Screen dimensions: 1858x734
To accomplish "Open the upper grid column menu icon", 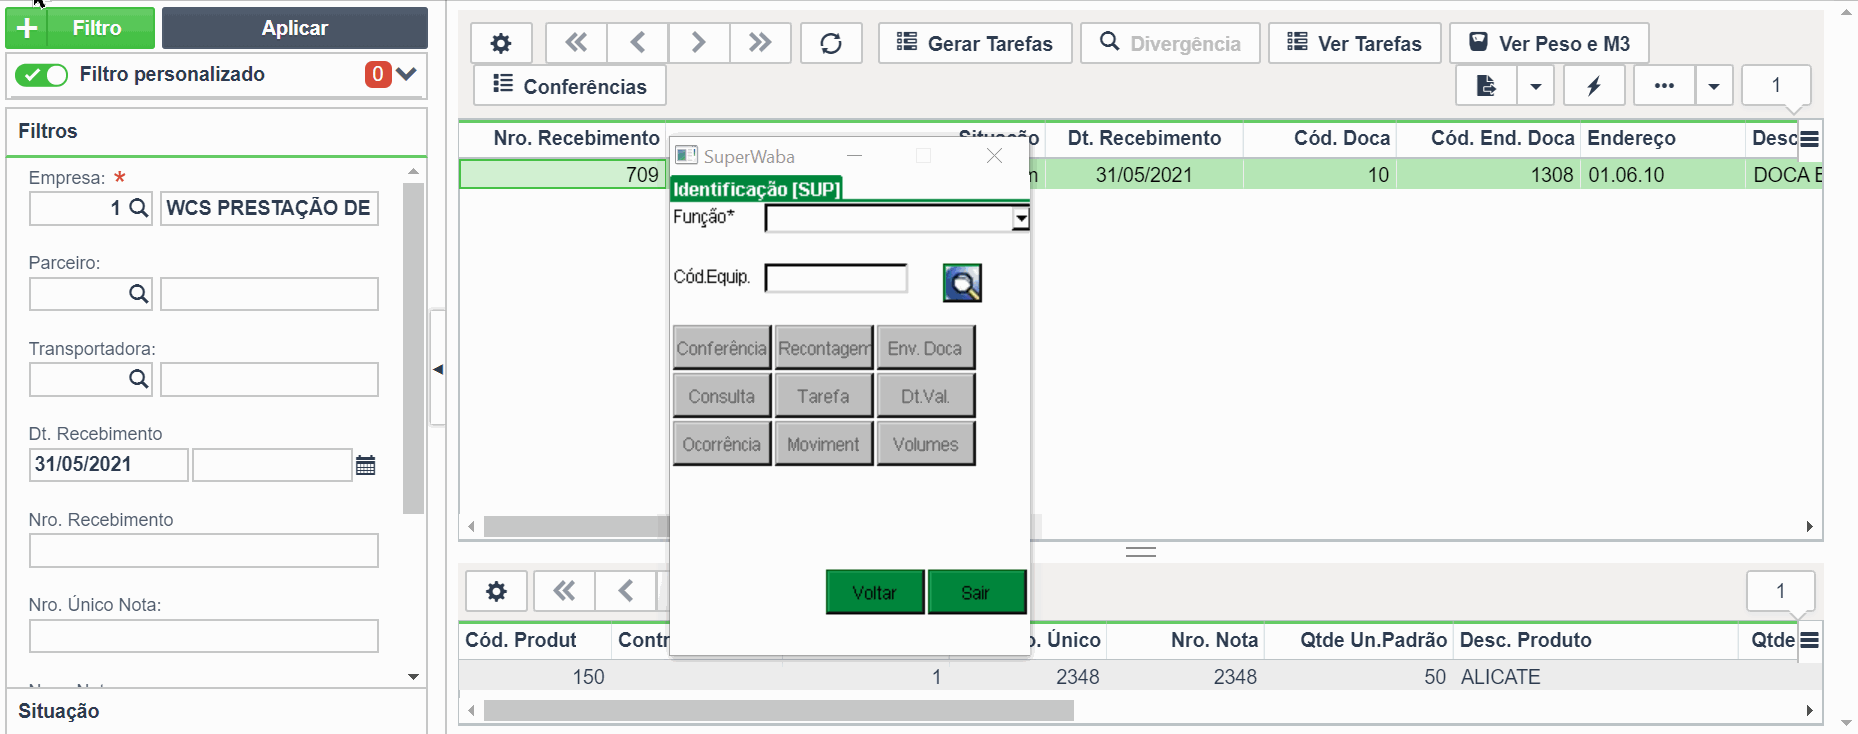I will (x=1809, y=139).
